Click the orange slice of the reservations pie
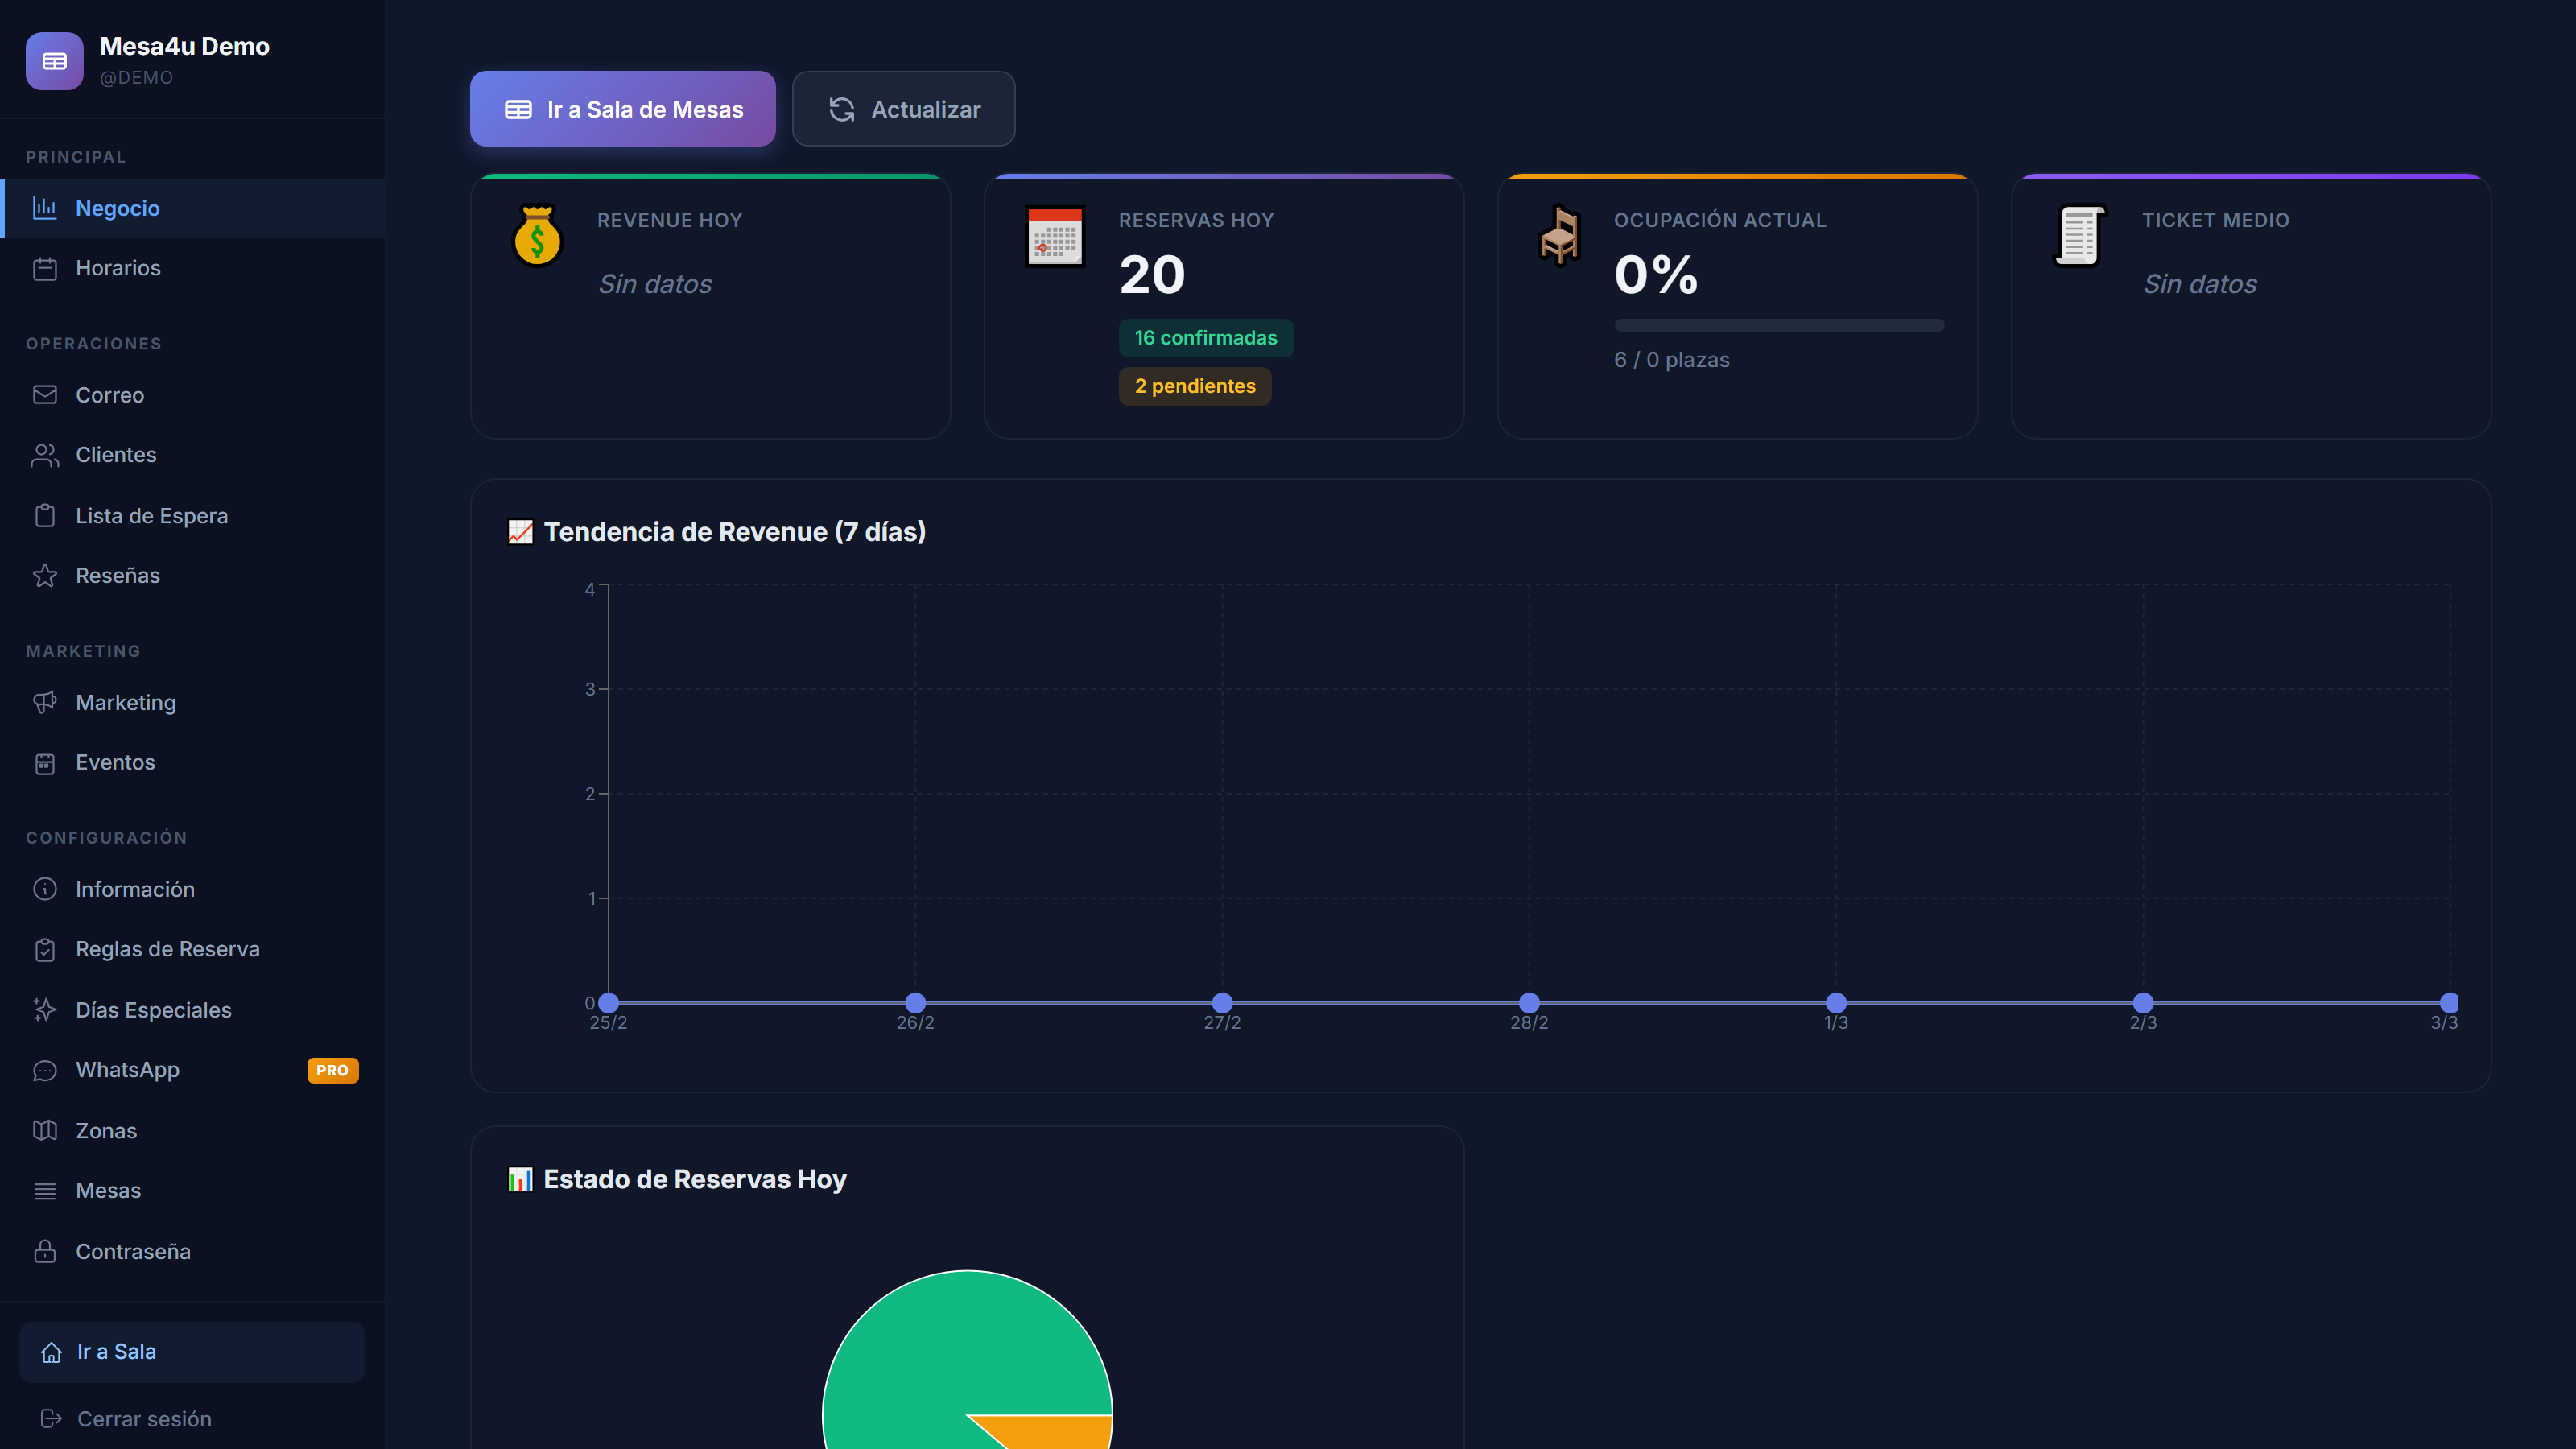 (1050, 1432)
